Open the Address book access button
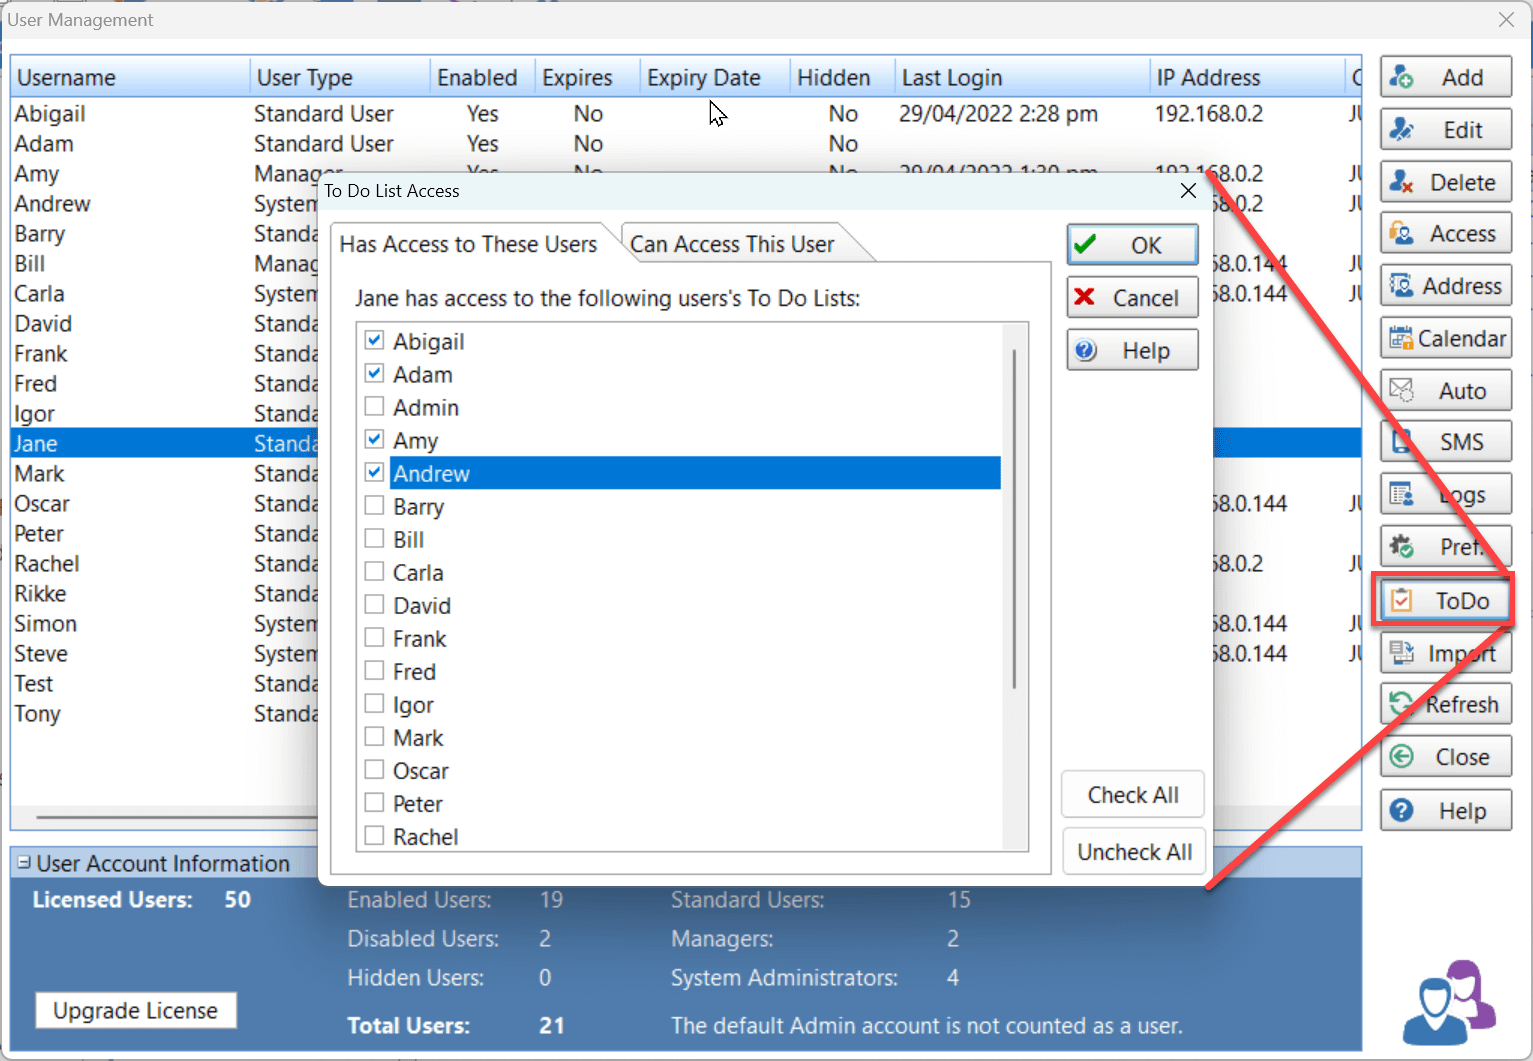 [1445, 286]
